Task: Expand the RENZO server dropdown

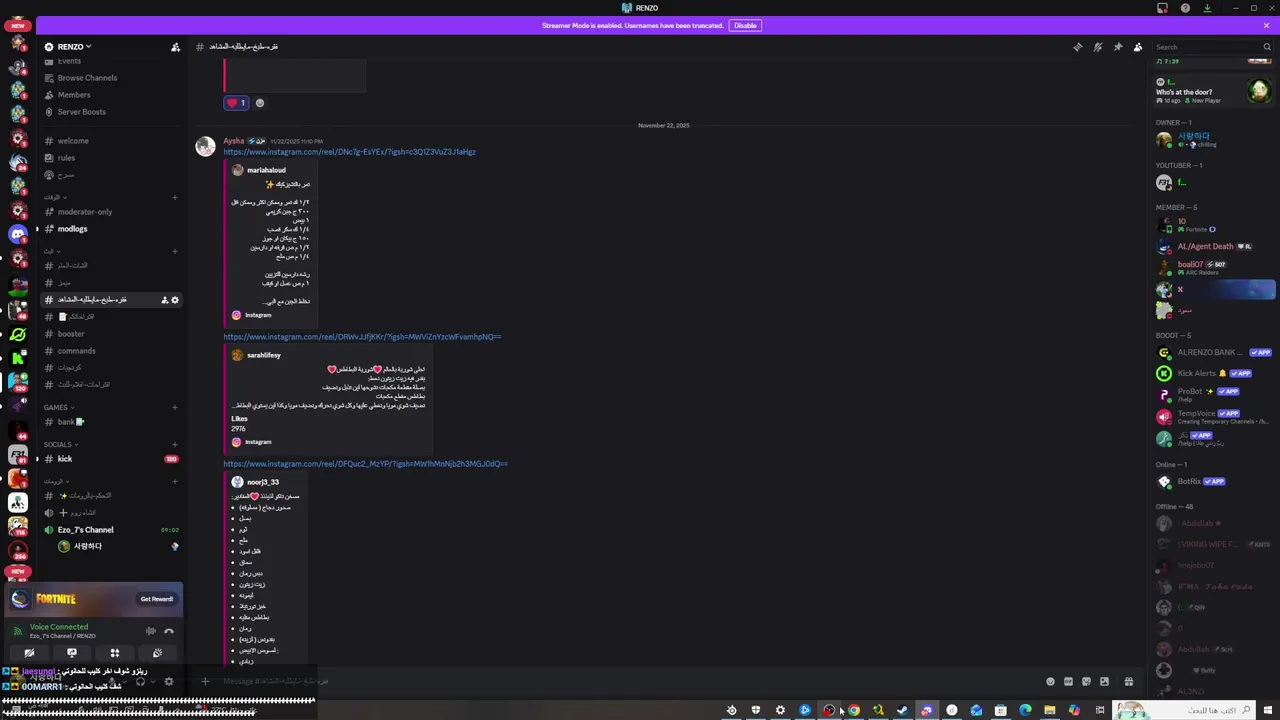Action: [x=74, y=47]
